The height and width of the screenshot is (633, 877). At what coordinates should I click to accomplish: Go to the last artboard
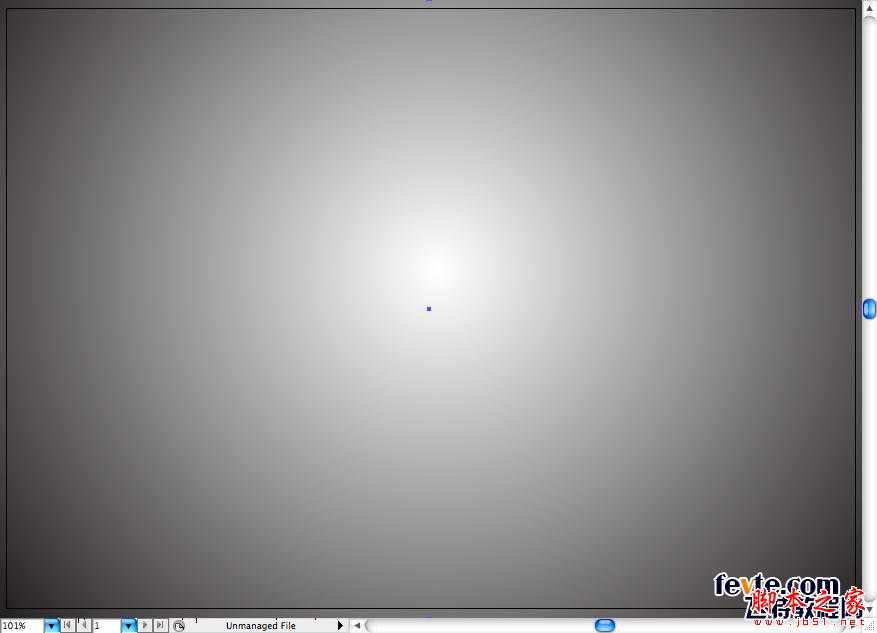[x=160, y=625]
